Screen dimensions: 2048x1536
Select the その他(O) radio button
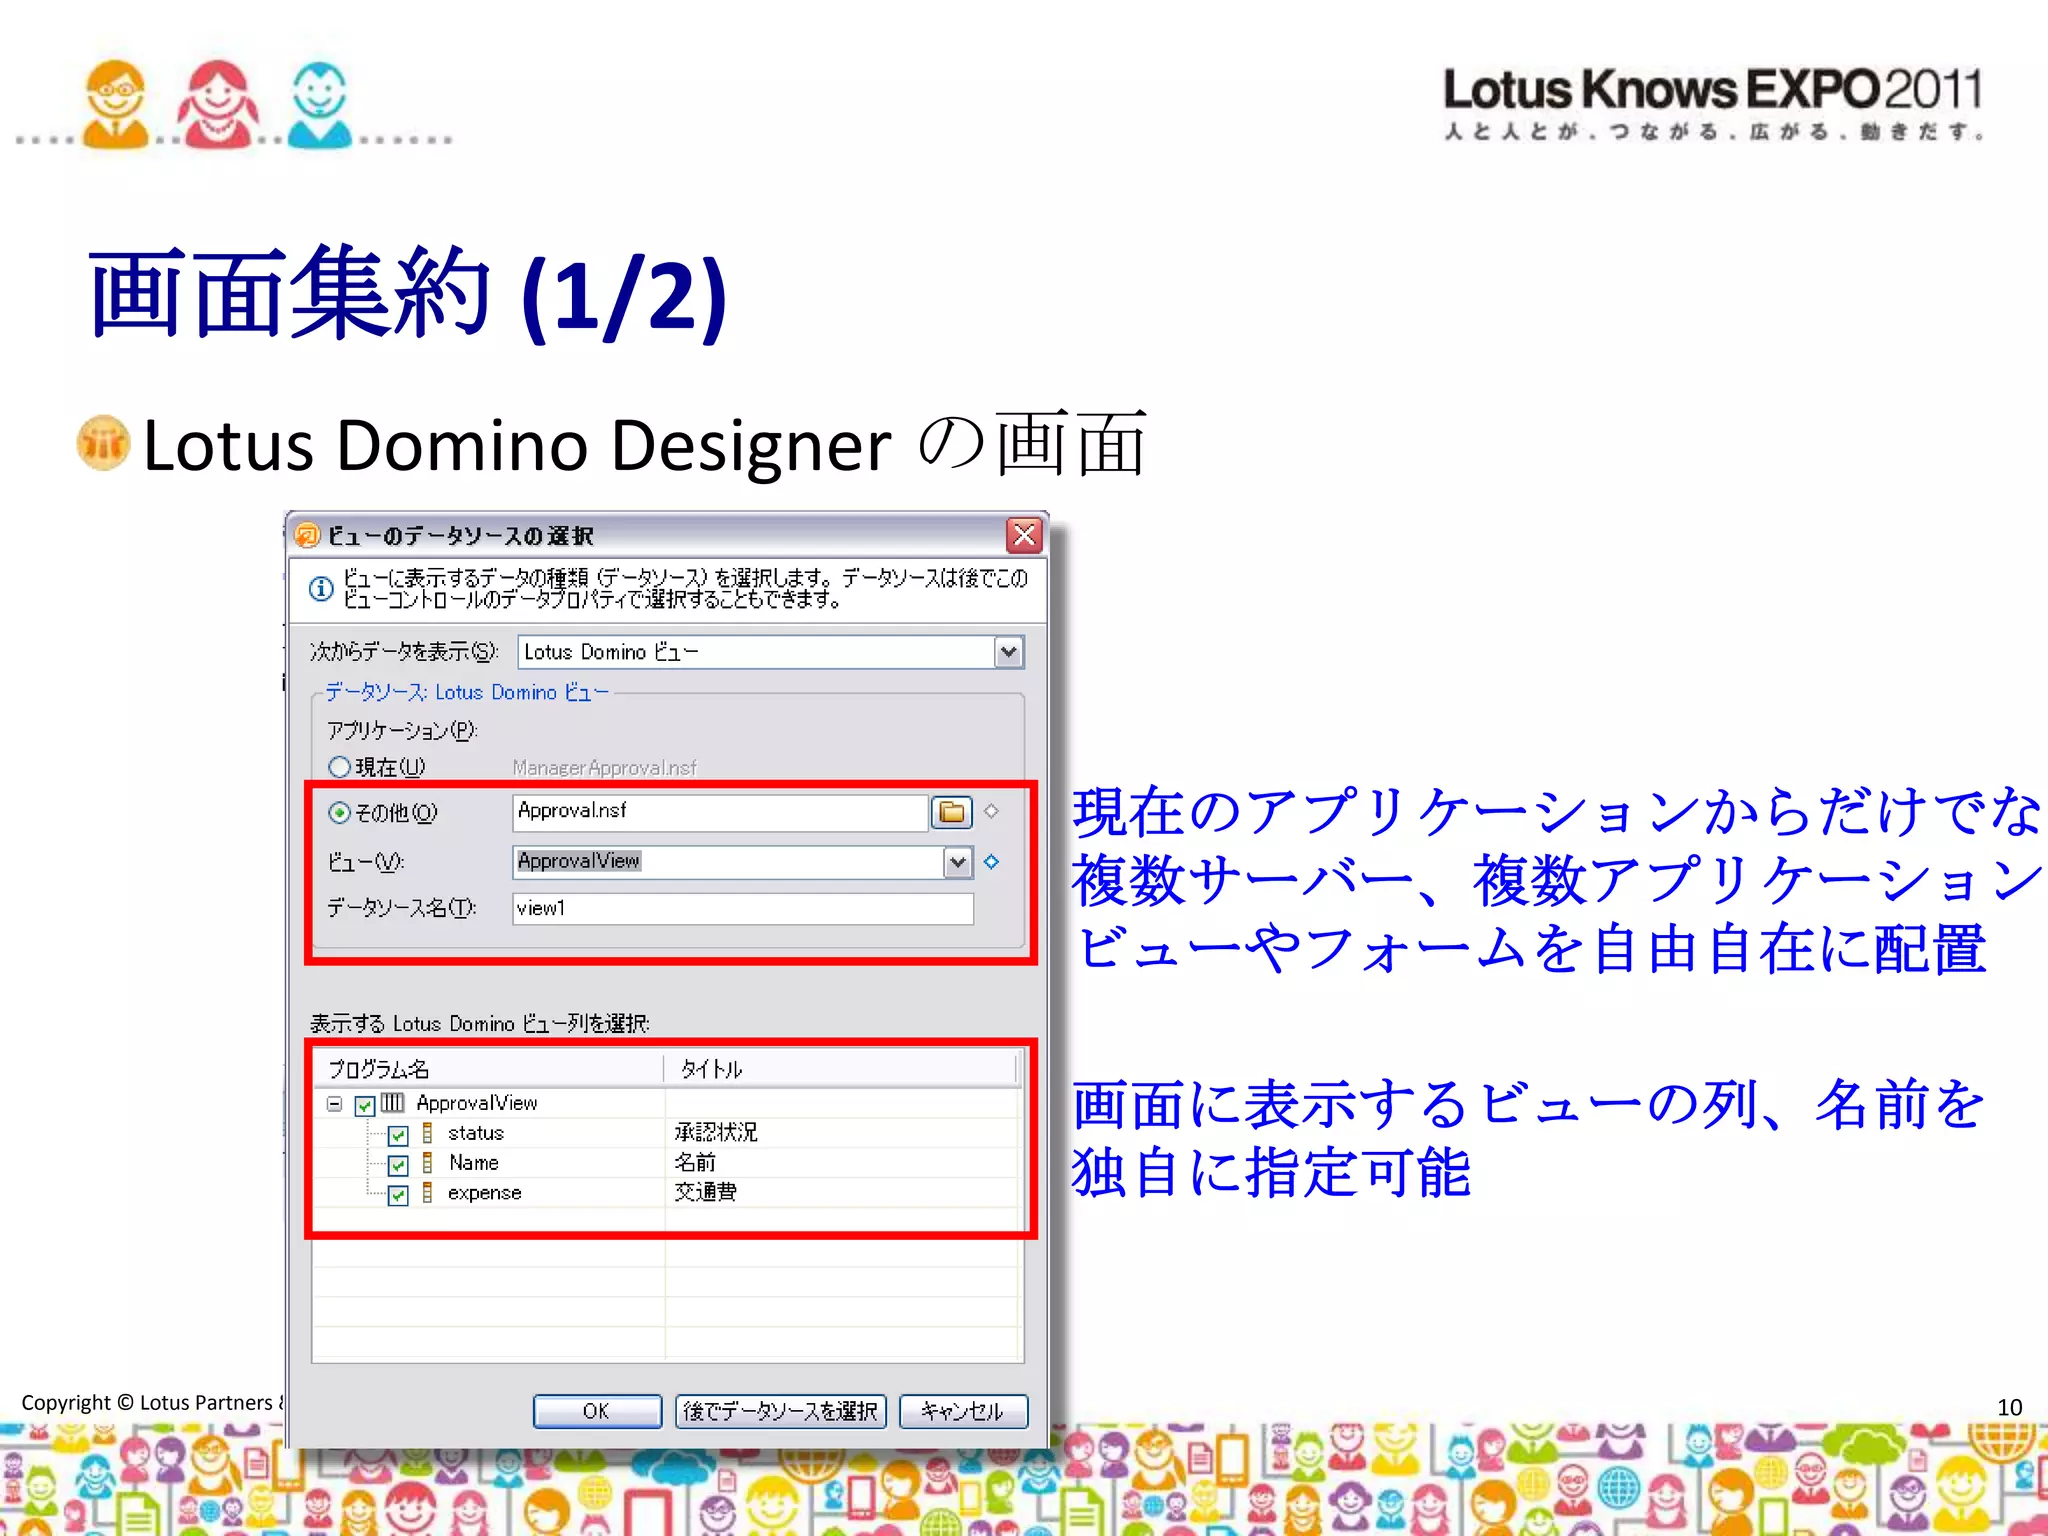pyautogui.click(x=339, y=813)
